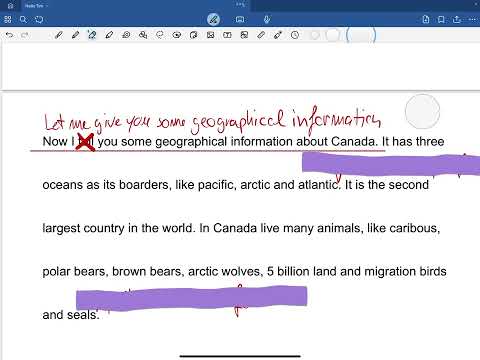This screenshot has width=480, height=360.
Task: Open the three-dots more options menu
Action: (472, 20)
